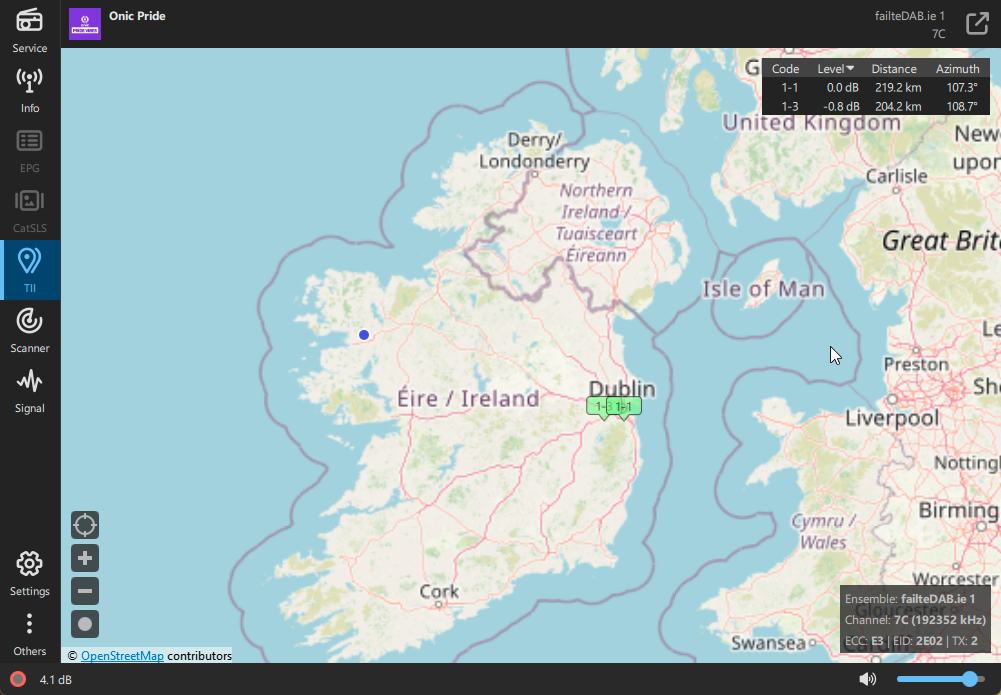Viewport: 1001px width, 695px height.
Task: Click the 0.0 dB level value
Action: pyautogui.click(x=843, y=87)
